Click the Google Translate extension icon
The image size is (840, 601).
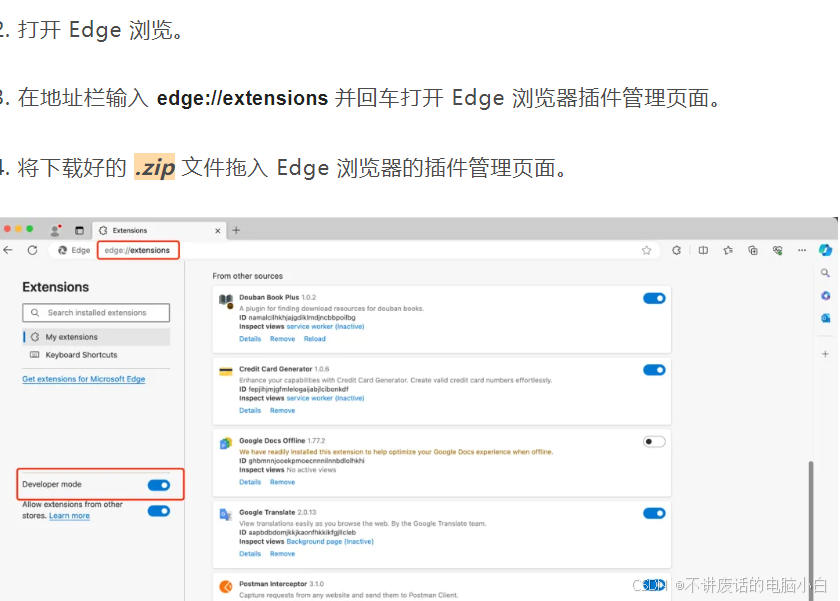226,515
